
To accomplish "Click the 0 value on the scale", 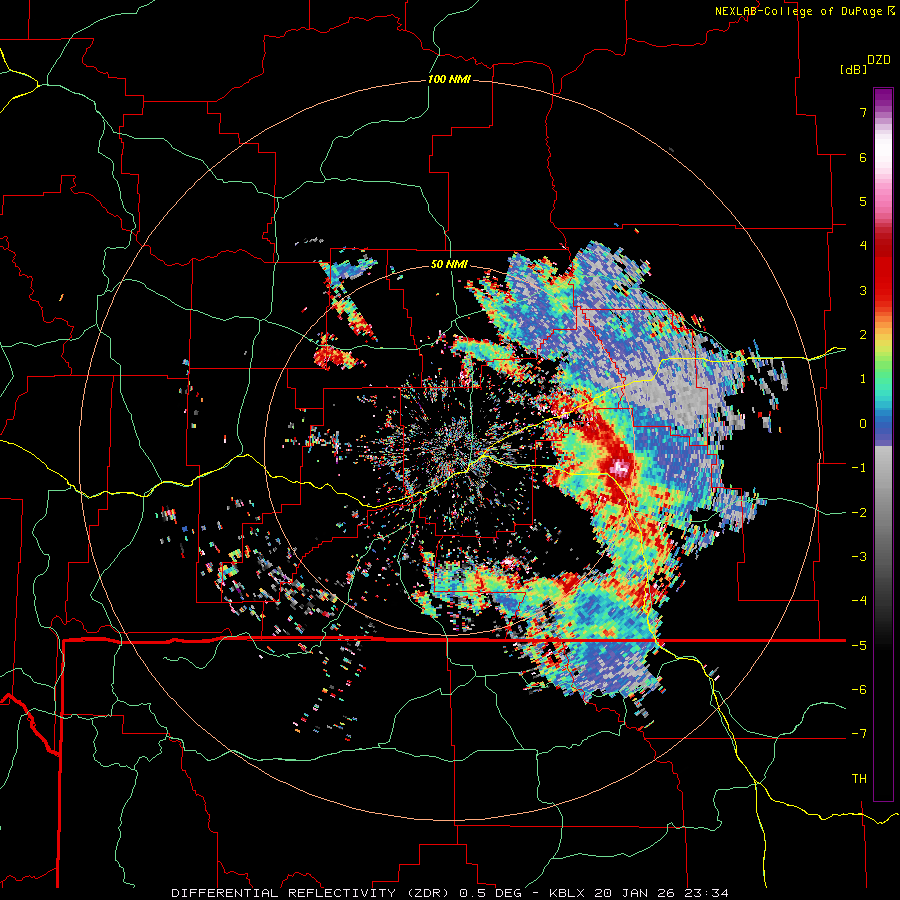I will 863,424.
